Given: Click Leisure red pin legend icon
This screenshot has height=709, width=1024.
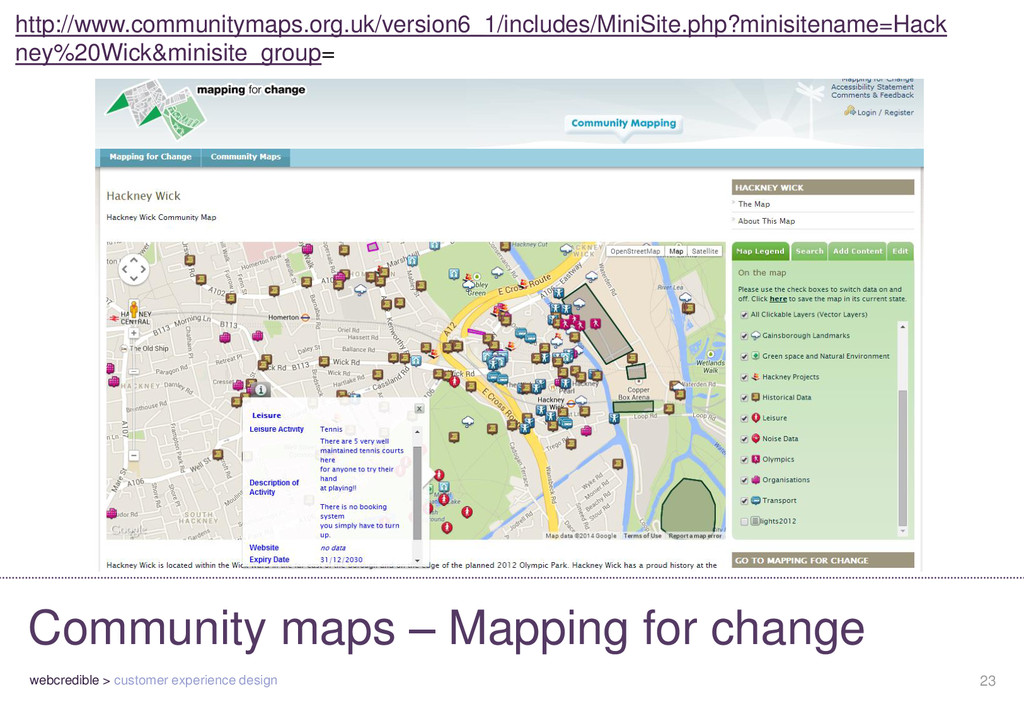Looking at the screenshot, I should pos(756,418).
